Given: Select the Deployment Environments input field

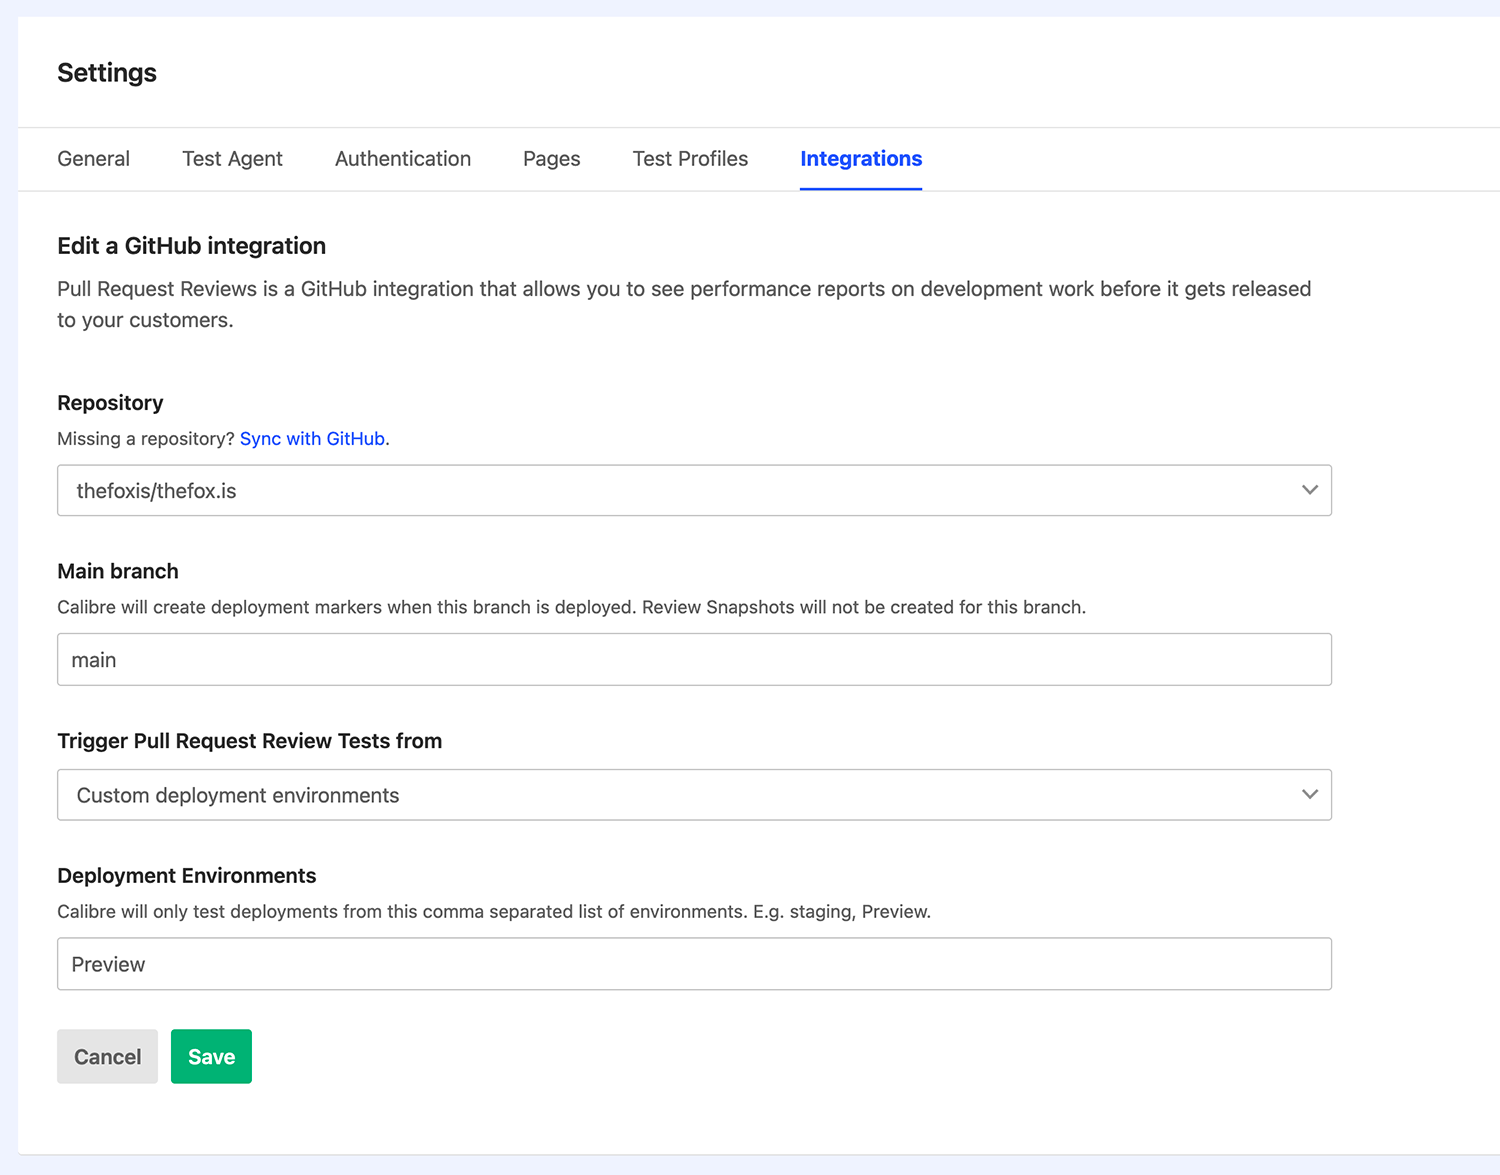Looking at the screenshot, I should coord(694,963).
